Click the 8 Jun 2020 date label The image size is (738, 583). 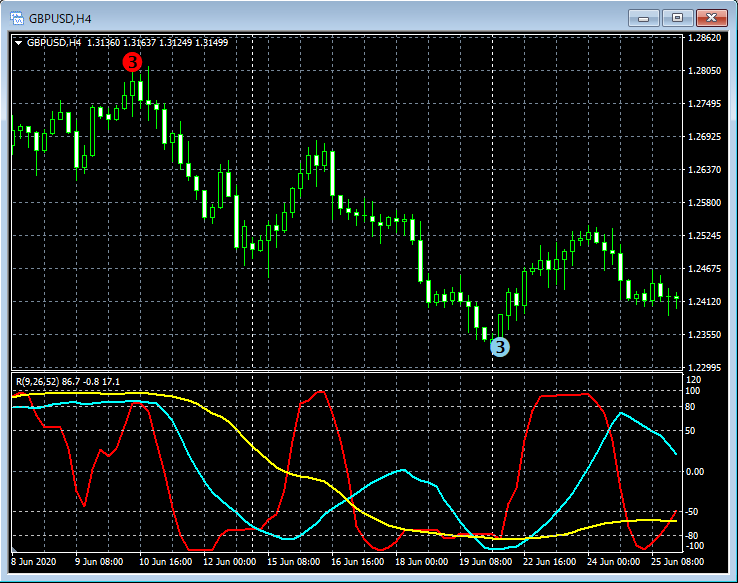point(33,562)
